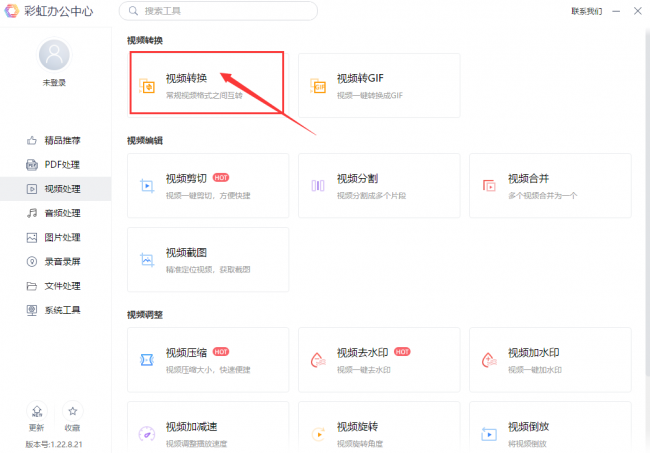
Task: Open the 文件处理 menu item
Action: [56, 286]
